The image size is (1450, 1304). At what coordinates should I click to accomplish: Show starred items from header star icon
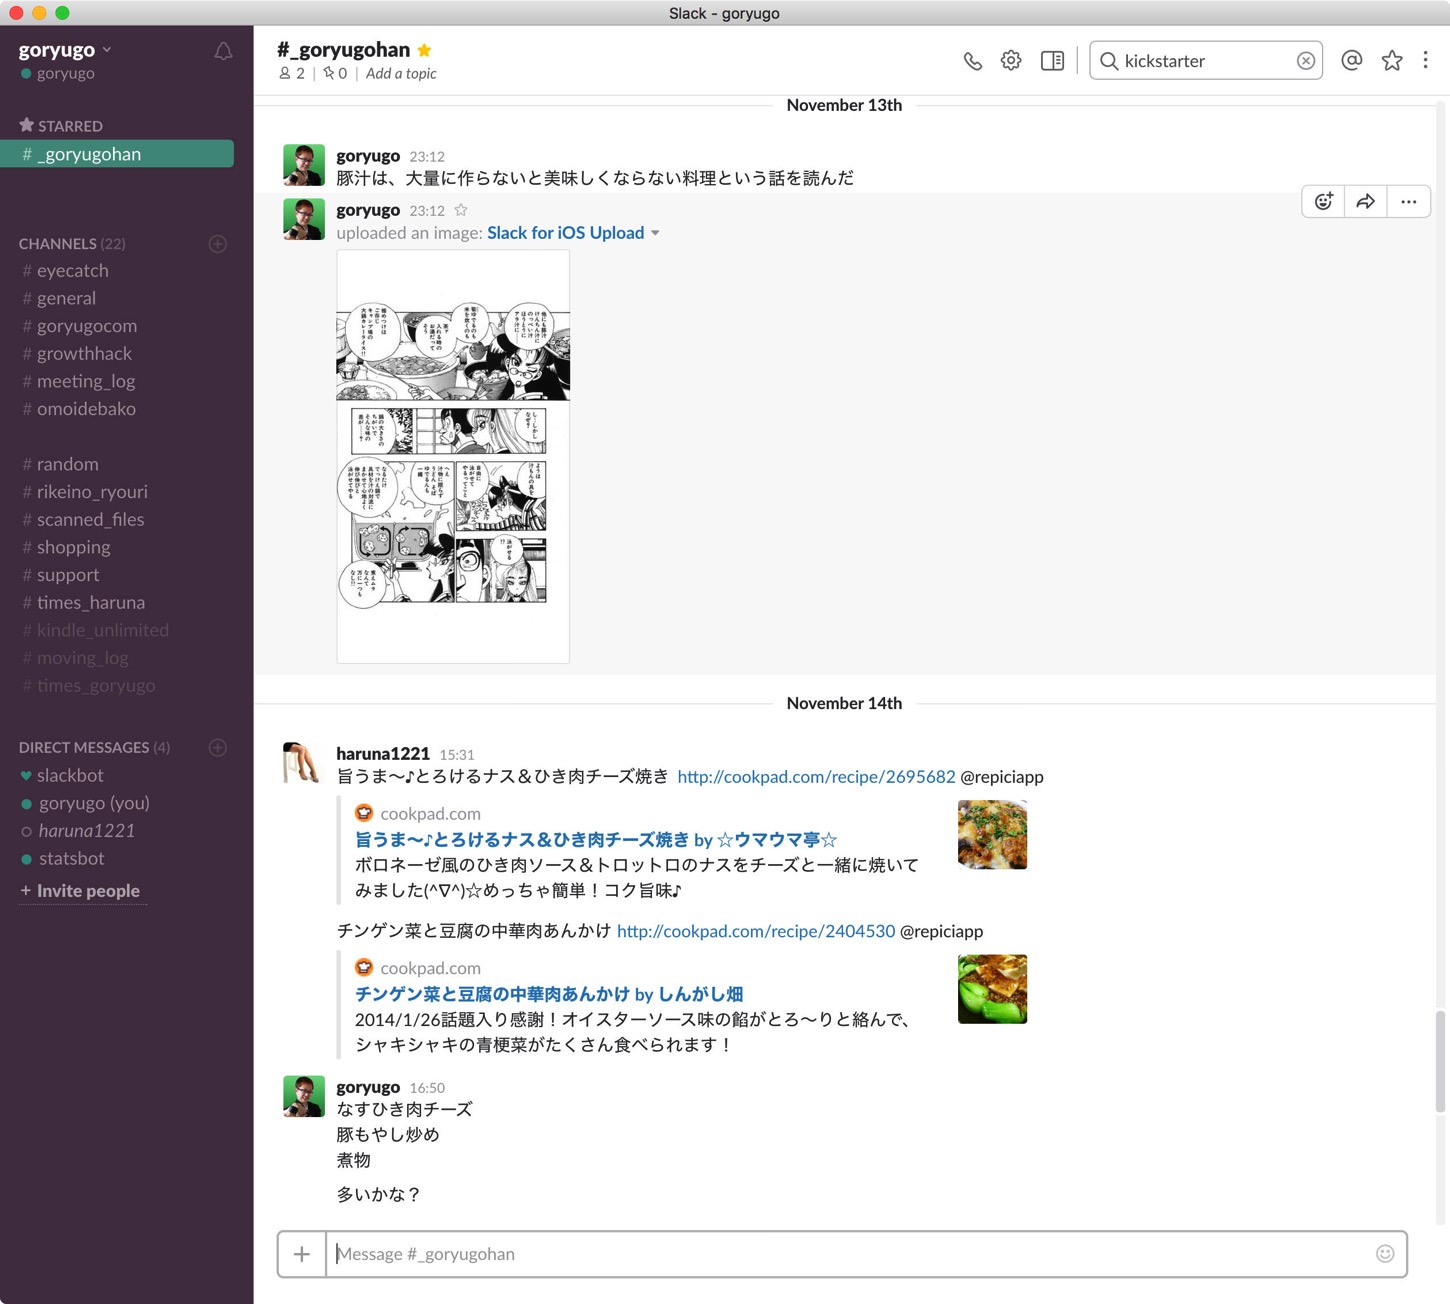[x=1391, y=61]
